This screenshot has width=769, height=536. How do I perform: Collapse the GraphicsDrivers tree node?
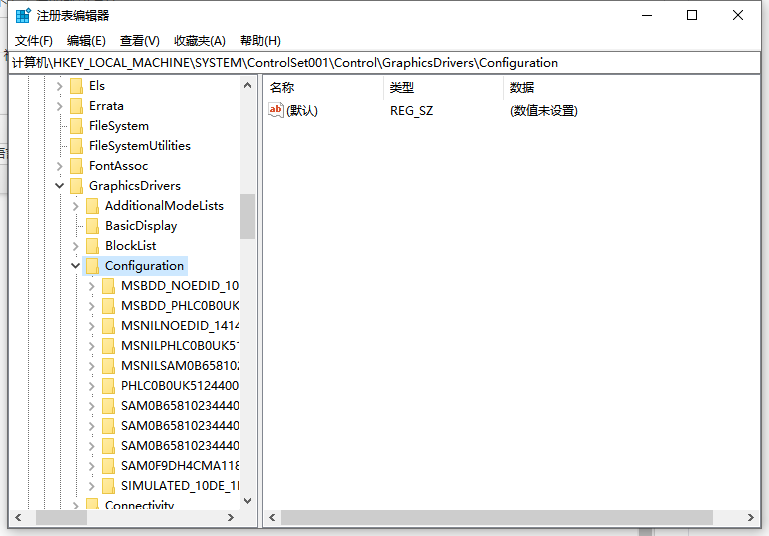60,186
